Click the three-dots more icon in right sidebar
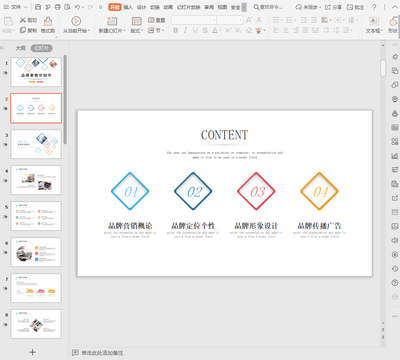Screen dimensions: 400x360 coord(395,316)
